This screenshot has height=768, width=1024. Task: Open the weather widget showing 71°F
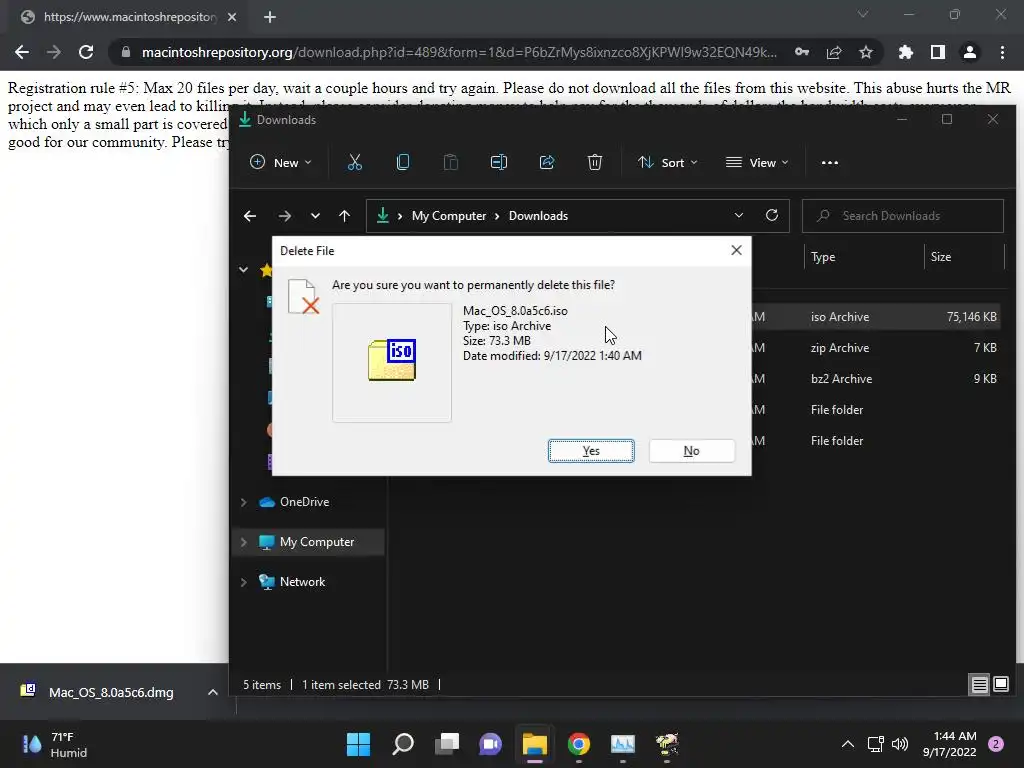coord(55,744)
